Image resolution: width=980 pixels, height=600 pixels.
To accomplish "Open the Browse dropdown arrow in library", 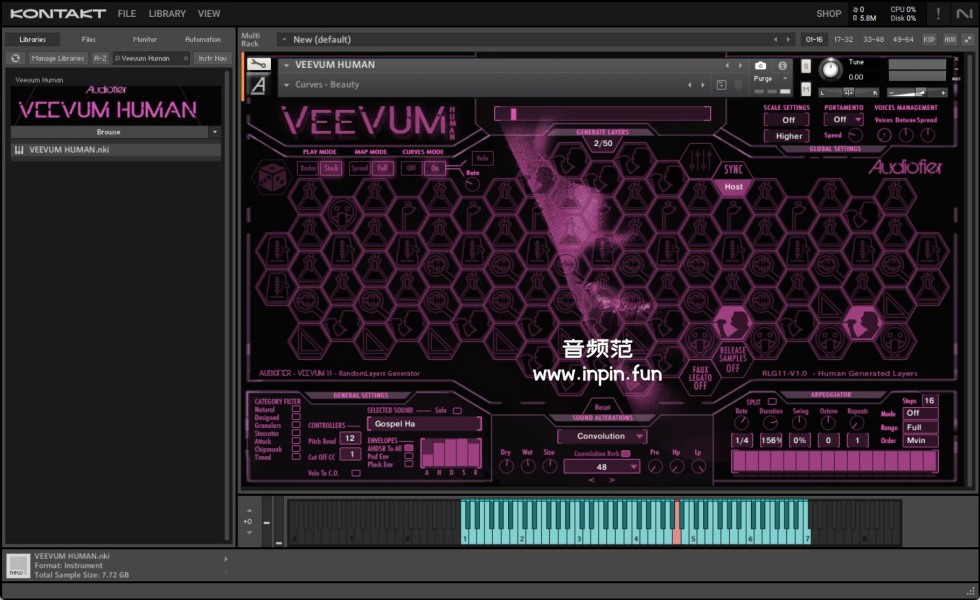I will tap(214, 132).
